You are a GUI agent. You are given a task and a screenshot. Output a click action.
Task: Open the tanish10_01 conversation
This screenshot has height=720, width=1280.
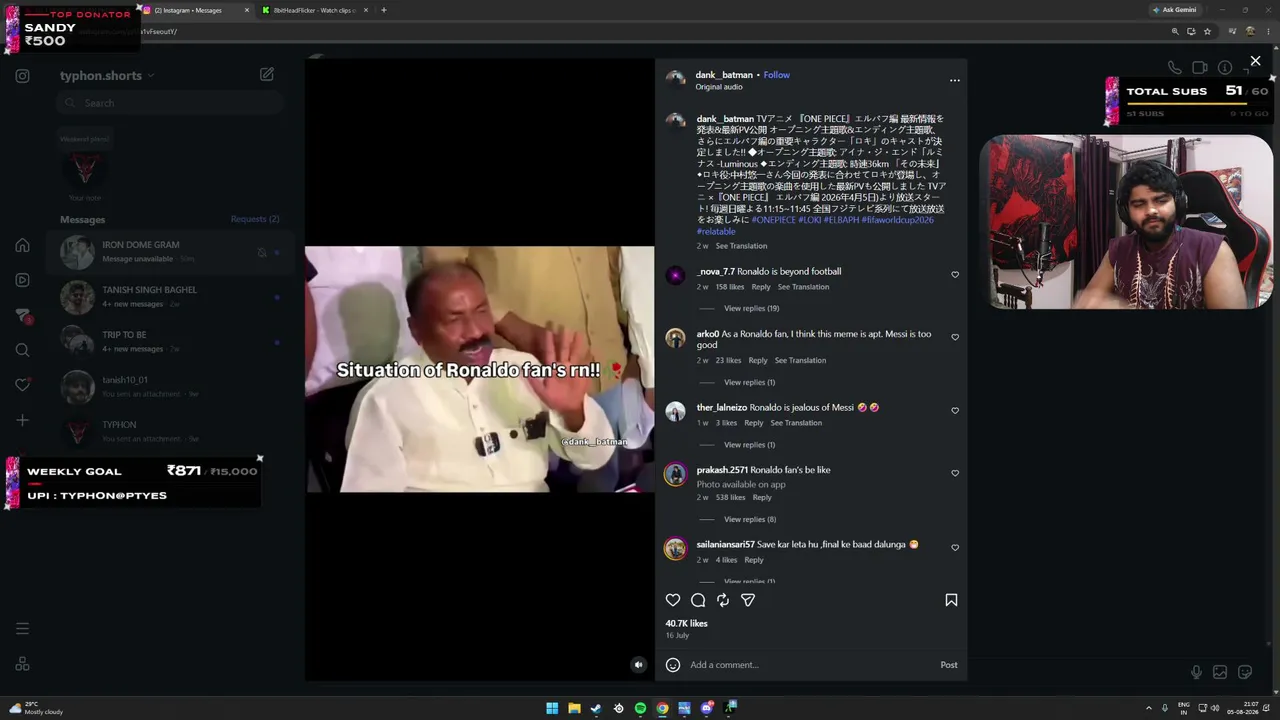tap(170, 387)
